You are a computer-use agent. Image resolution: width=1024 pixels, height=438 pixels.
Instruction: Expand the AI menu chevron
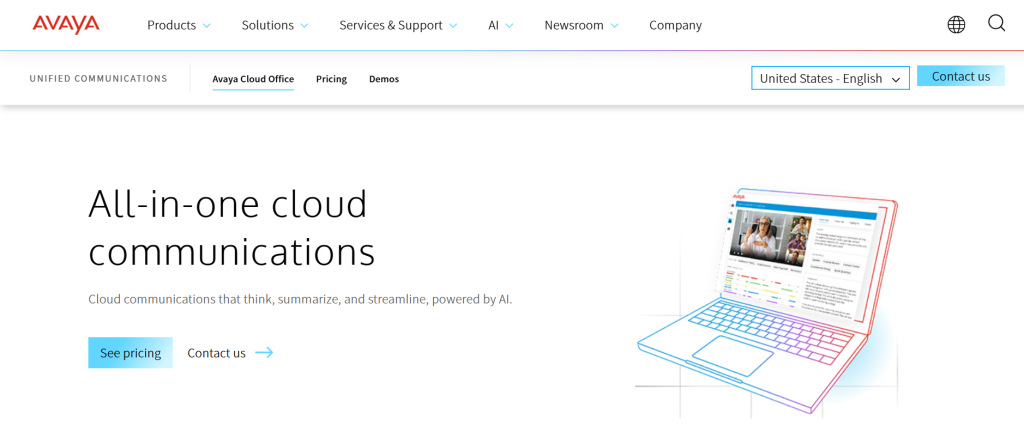point(509,25)
